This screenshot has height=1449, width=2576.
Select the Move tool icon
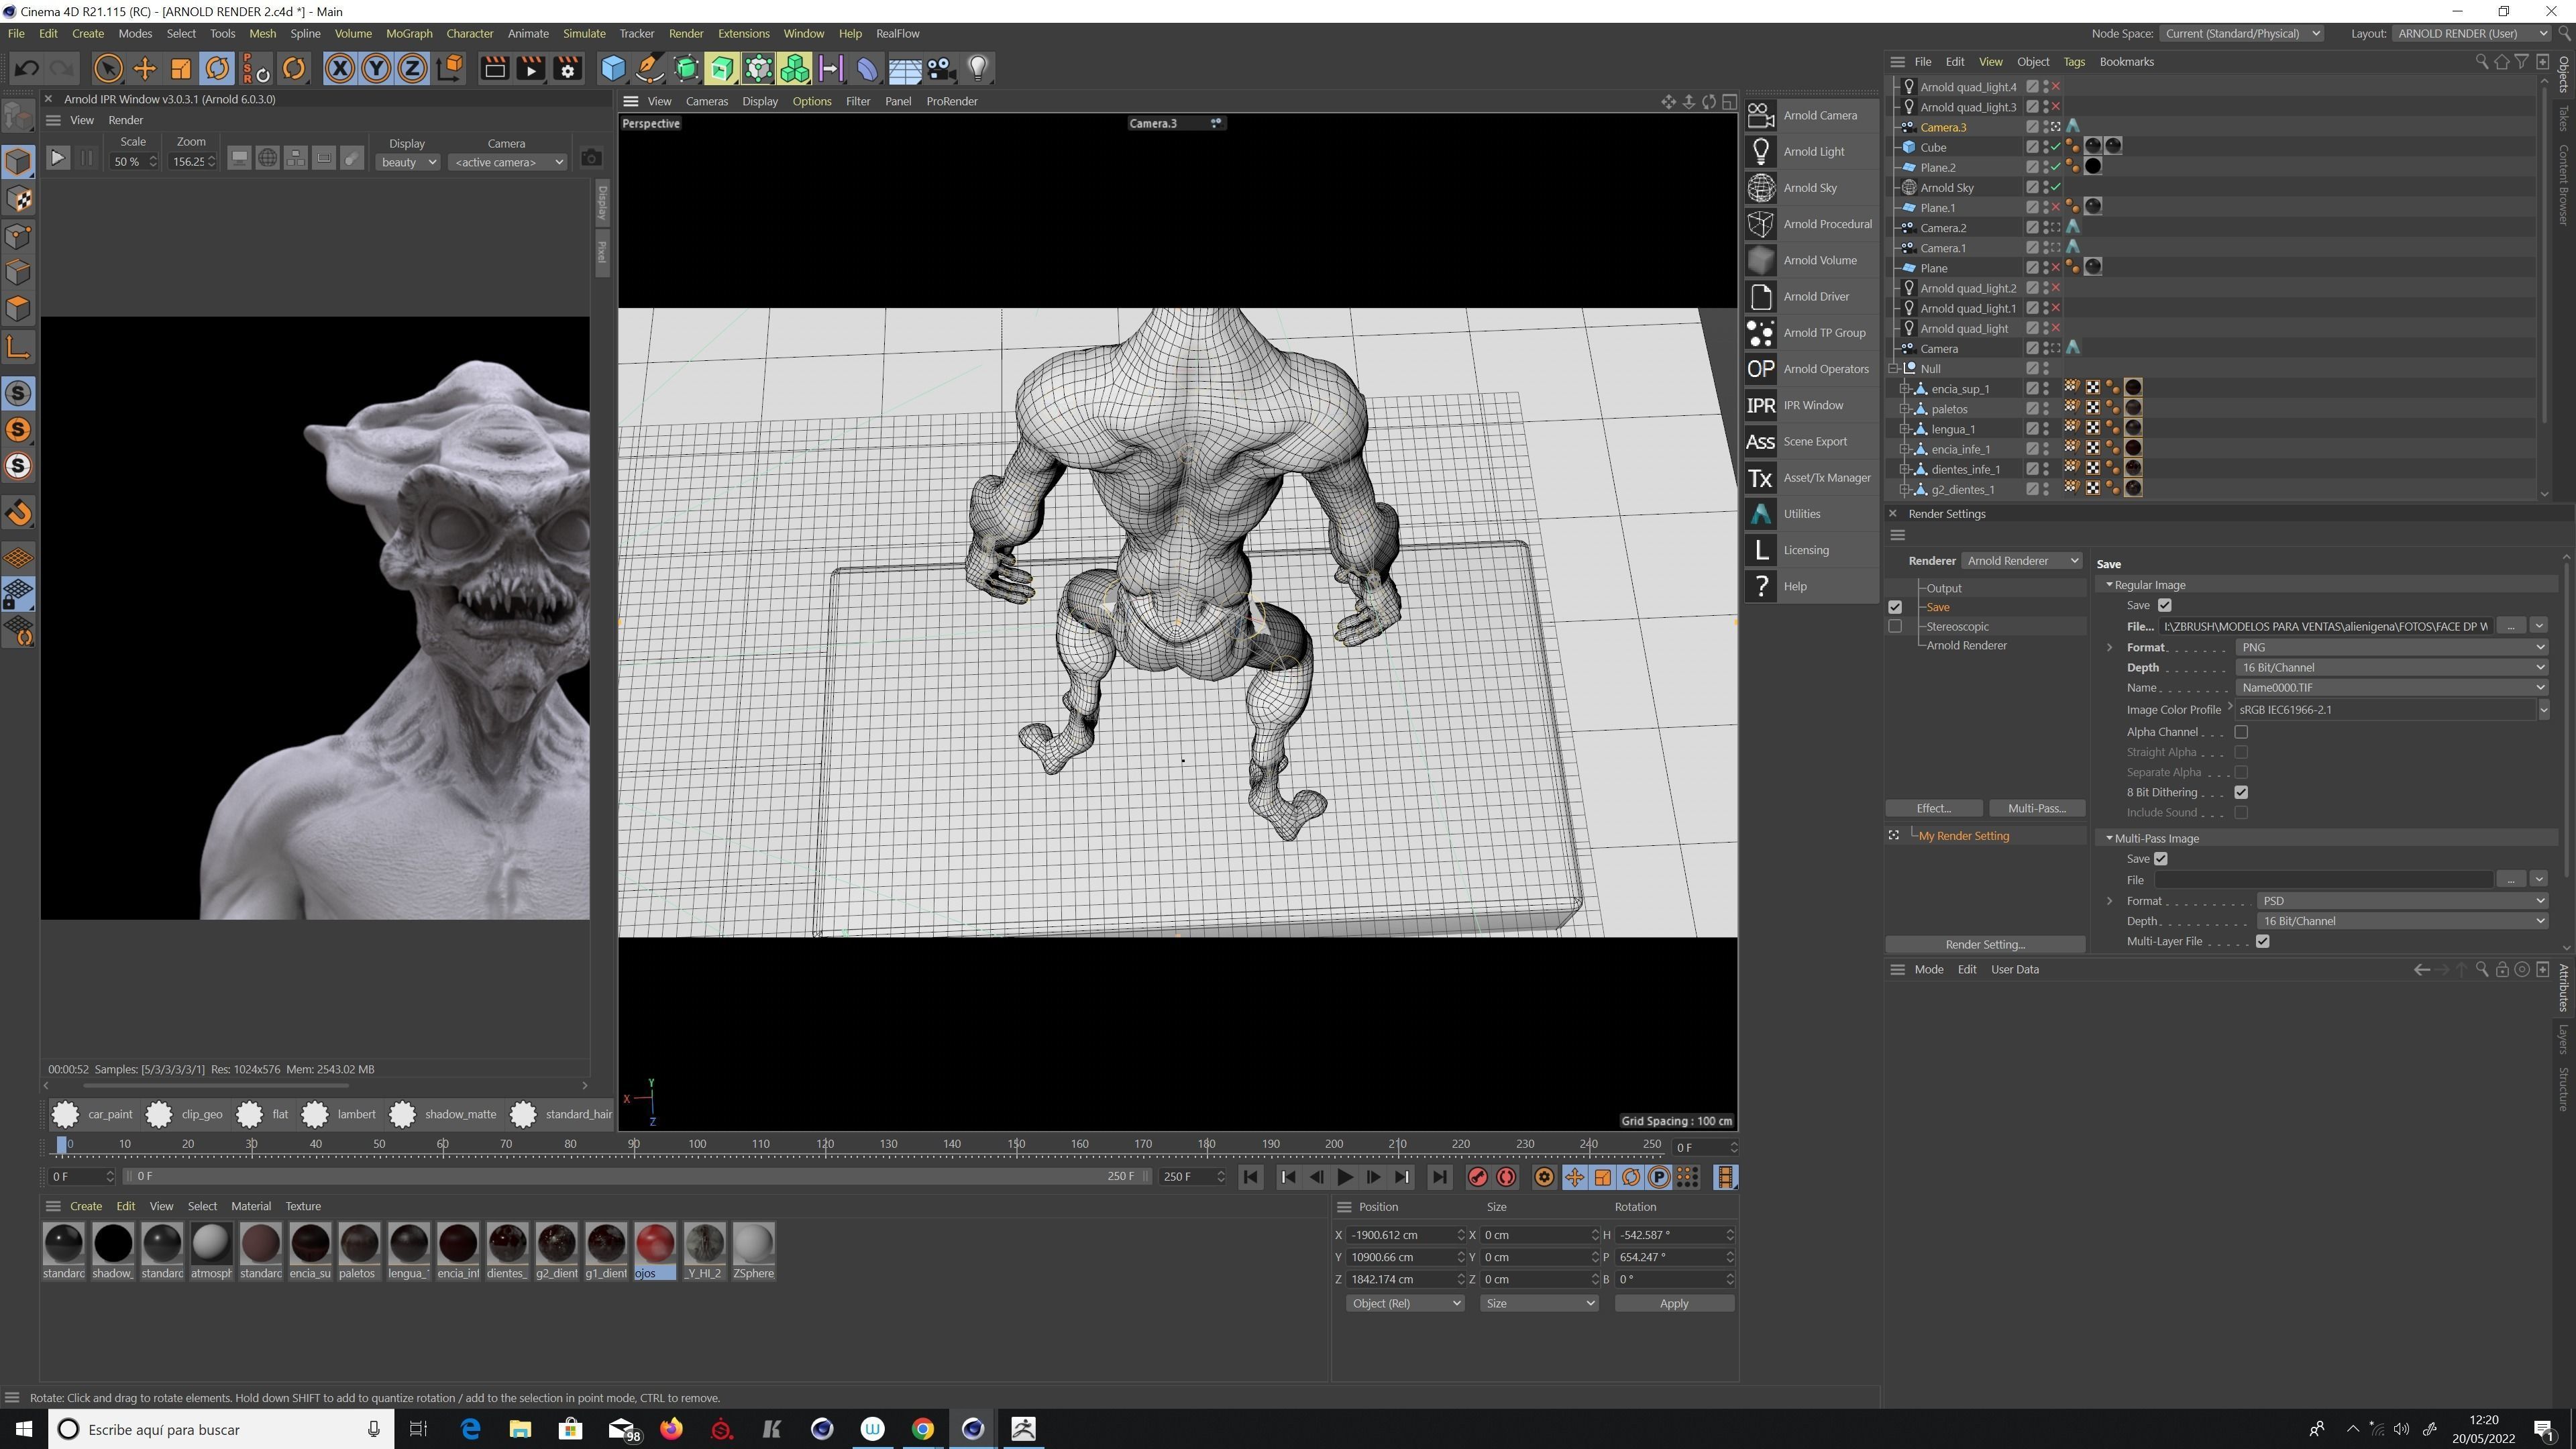coord(144,69)
